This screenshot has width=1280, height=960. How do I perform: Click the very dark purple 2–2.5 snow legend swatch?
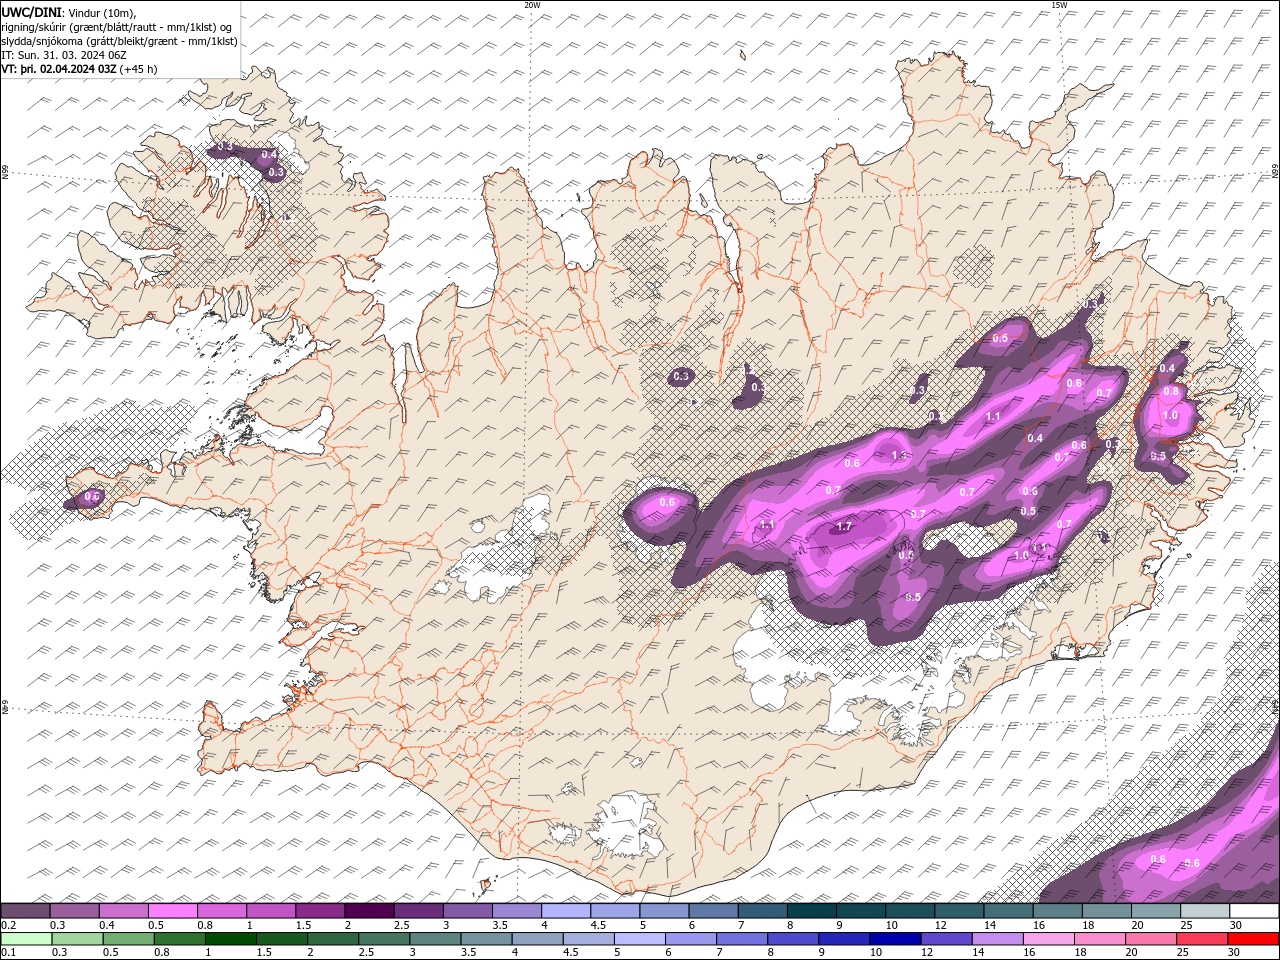click(369, 911)
